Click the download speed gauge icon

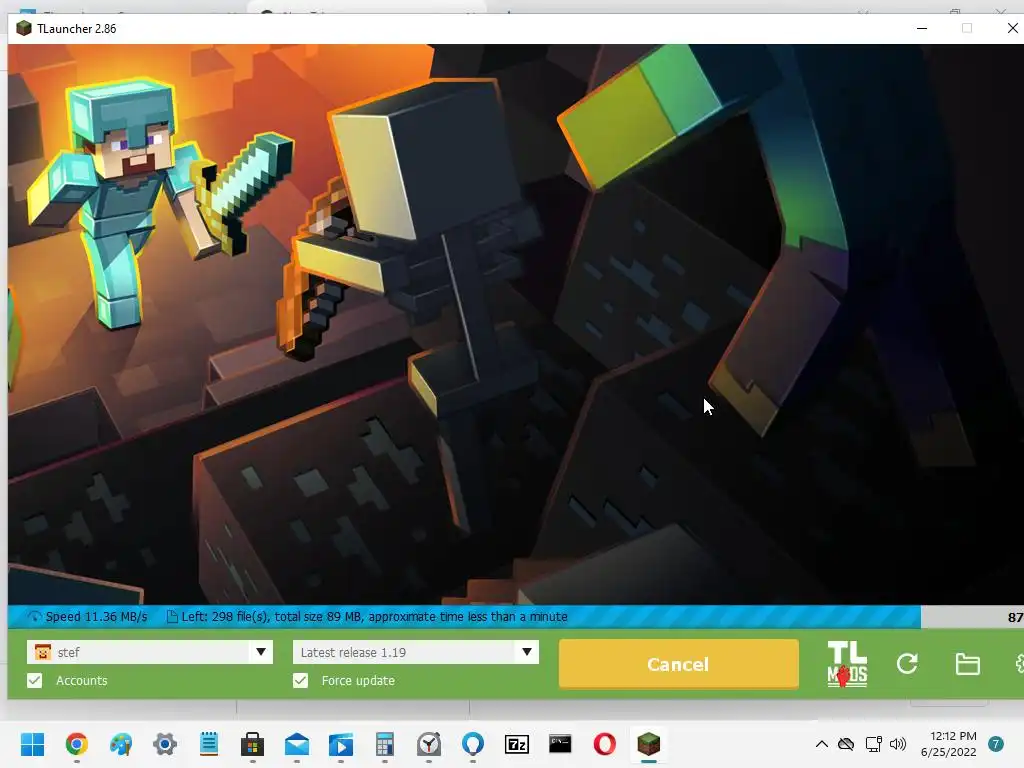34,616
